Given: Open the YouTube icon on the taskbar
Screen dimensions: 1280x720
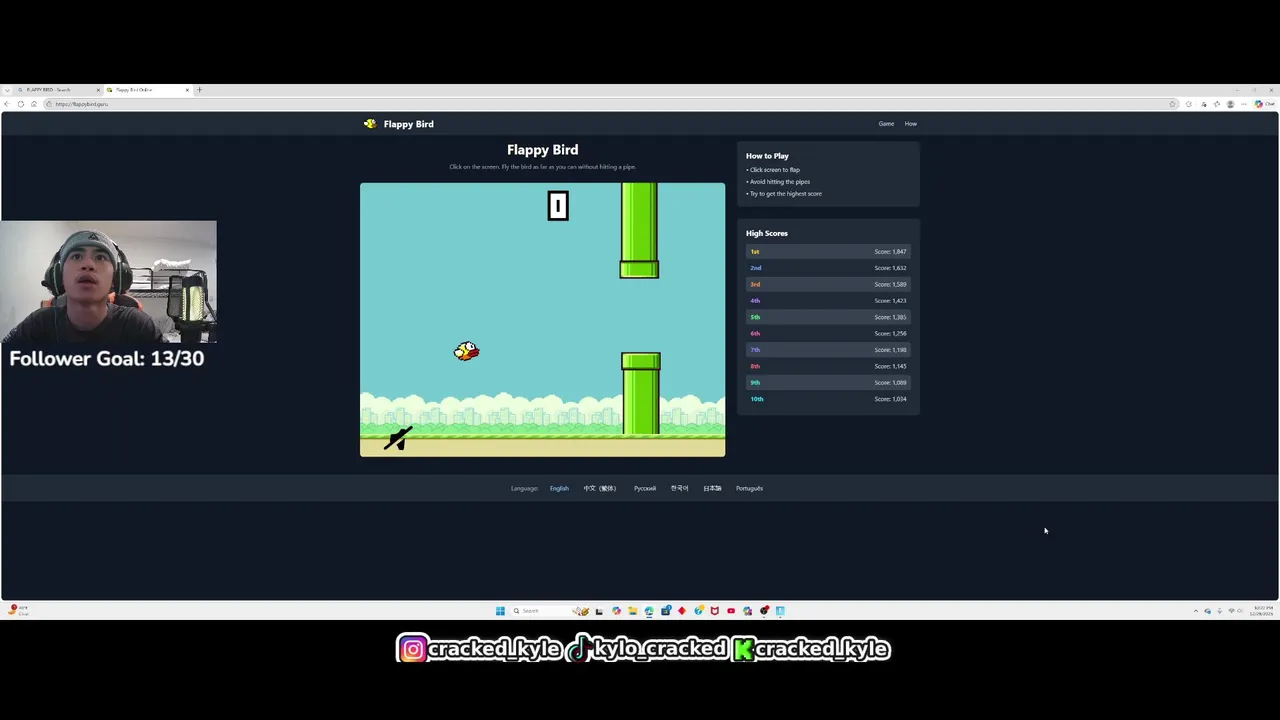Looking at the screenshot, I should 731,611.
